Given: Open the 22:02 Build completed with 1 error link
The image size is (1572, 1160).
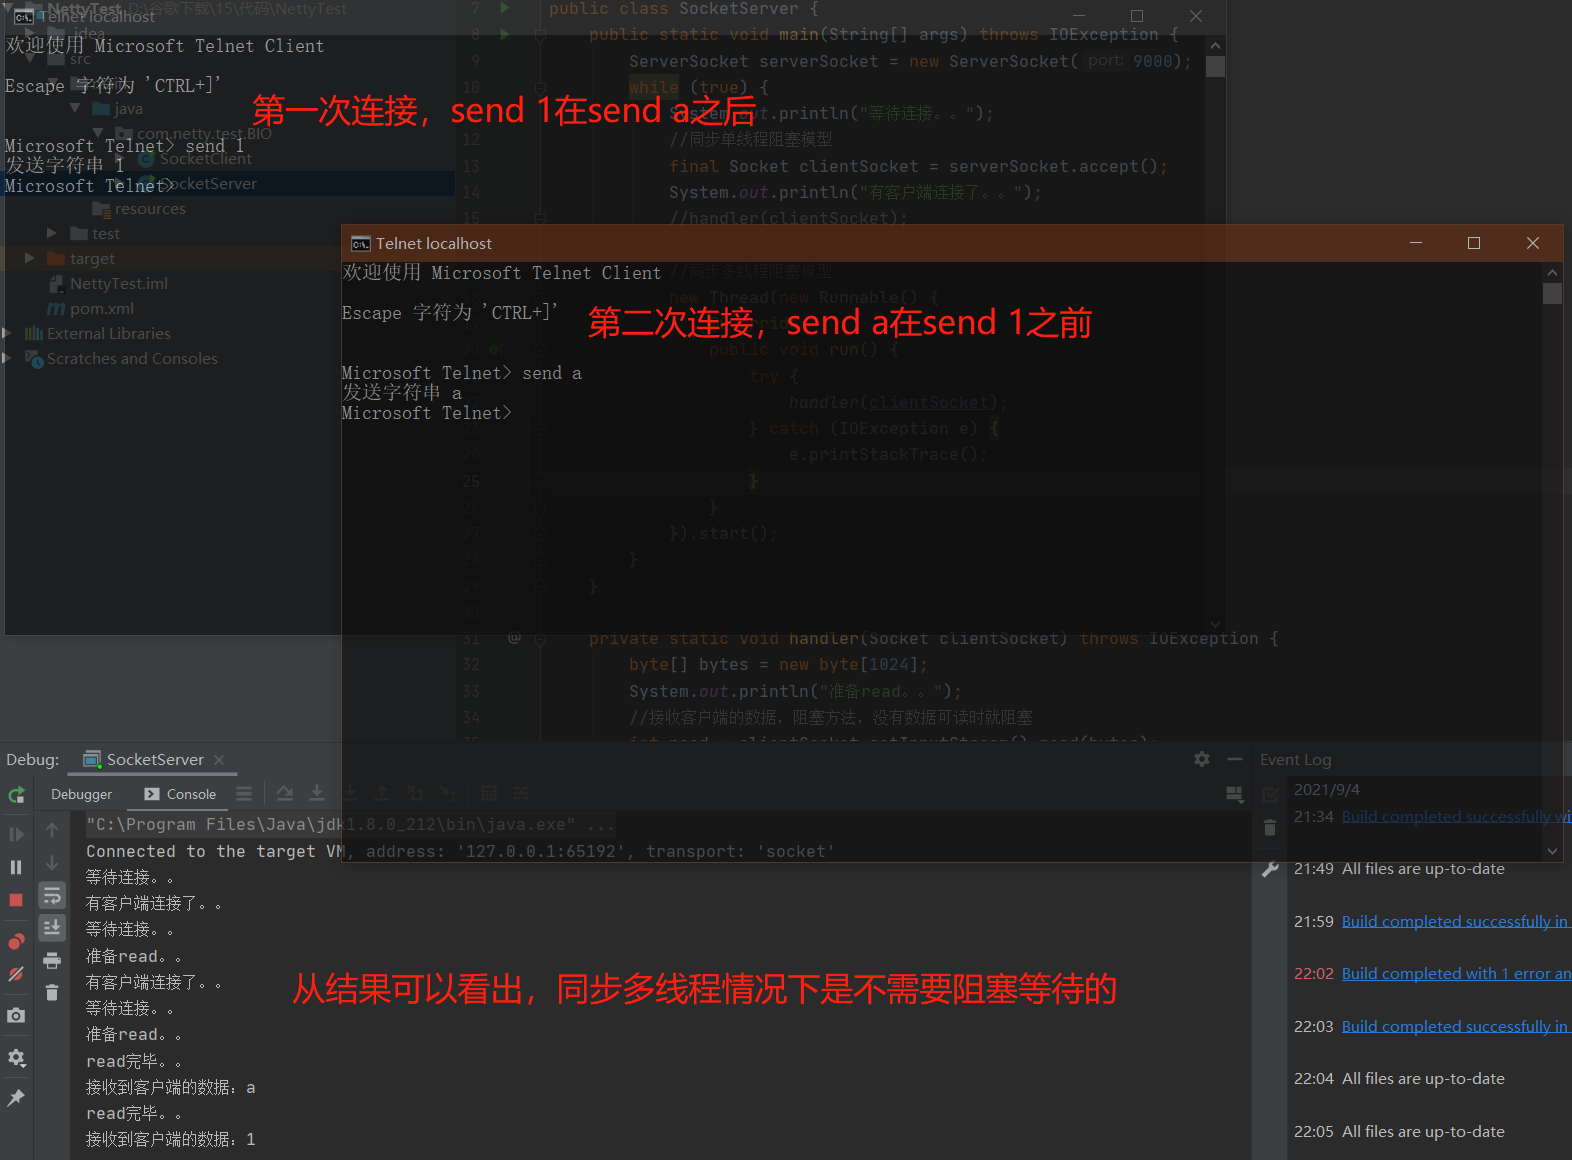Looking at the screenshot, I should [1456, 973].
